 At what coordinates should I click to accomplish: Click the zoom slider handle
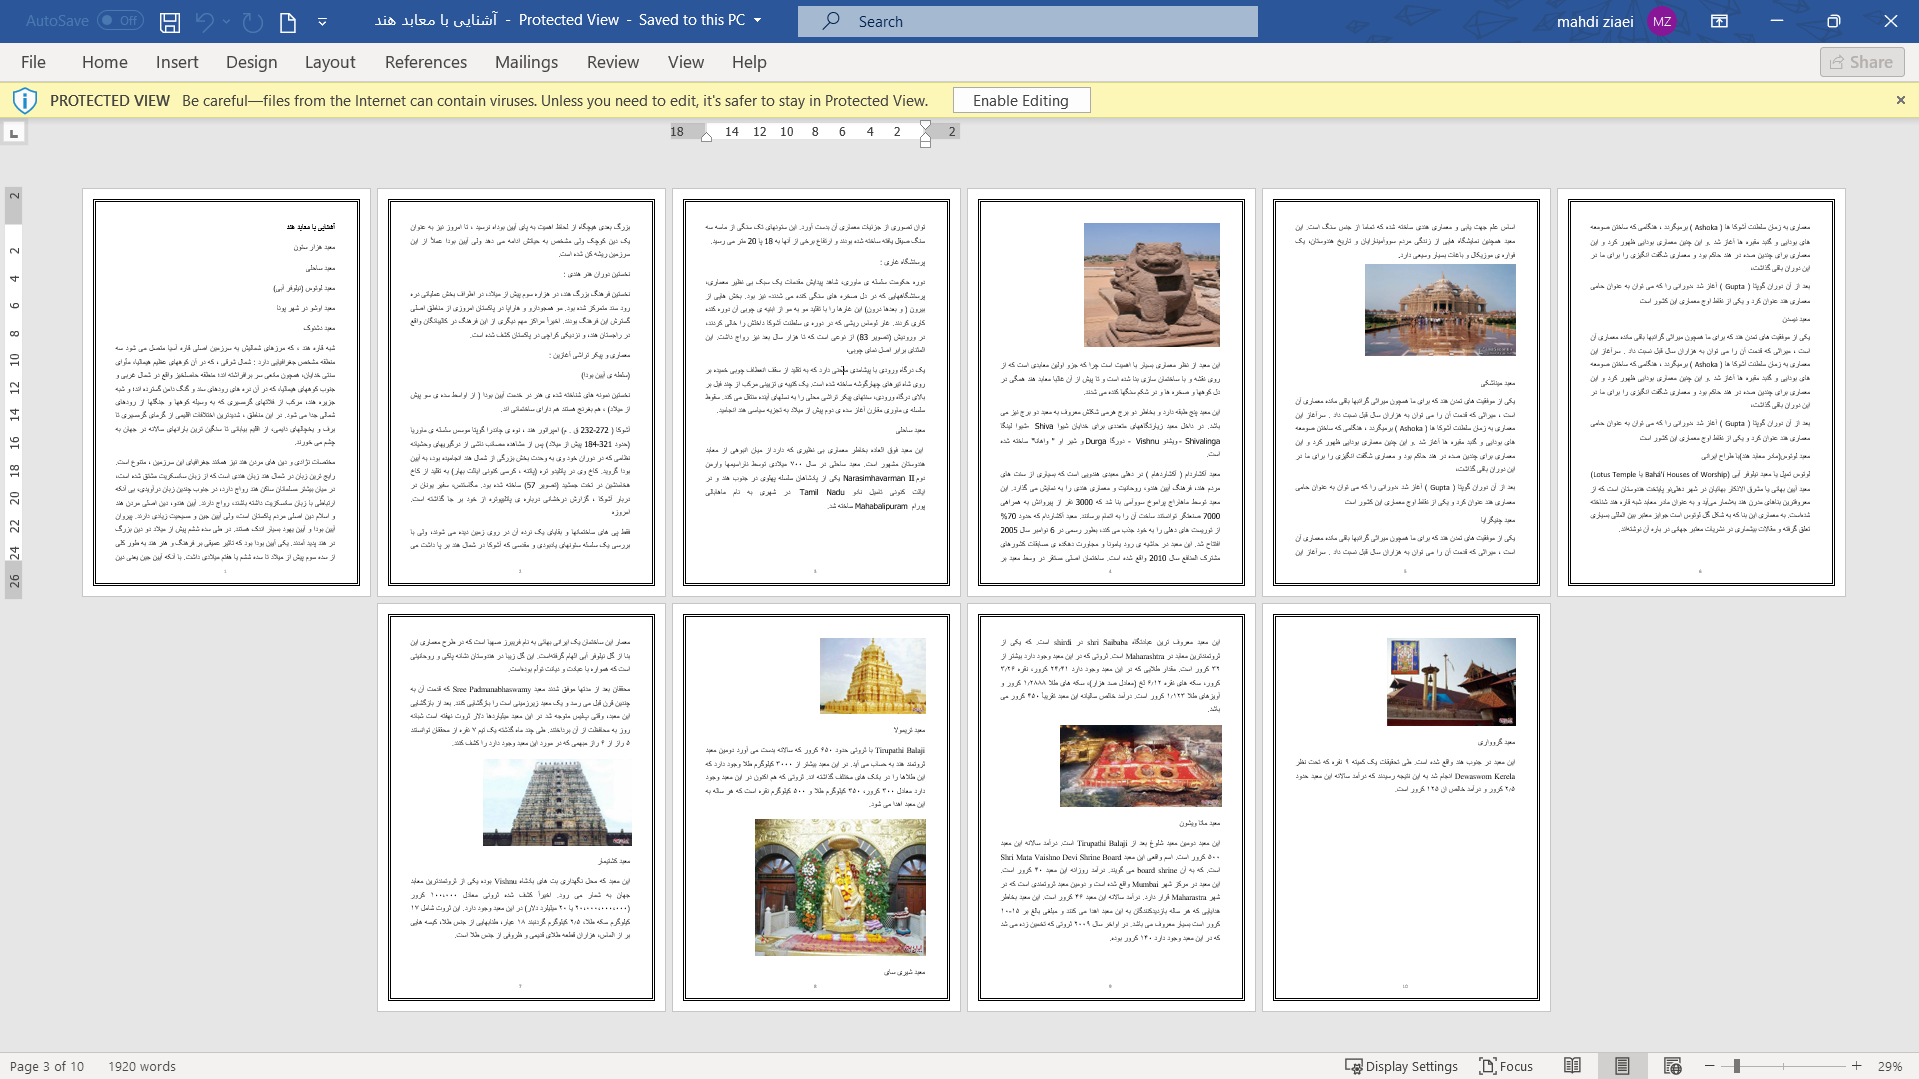1737,1066
